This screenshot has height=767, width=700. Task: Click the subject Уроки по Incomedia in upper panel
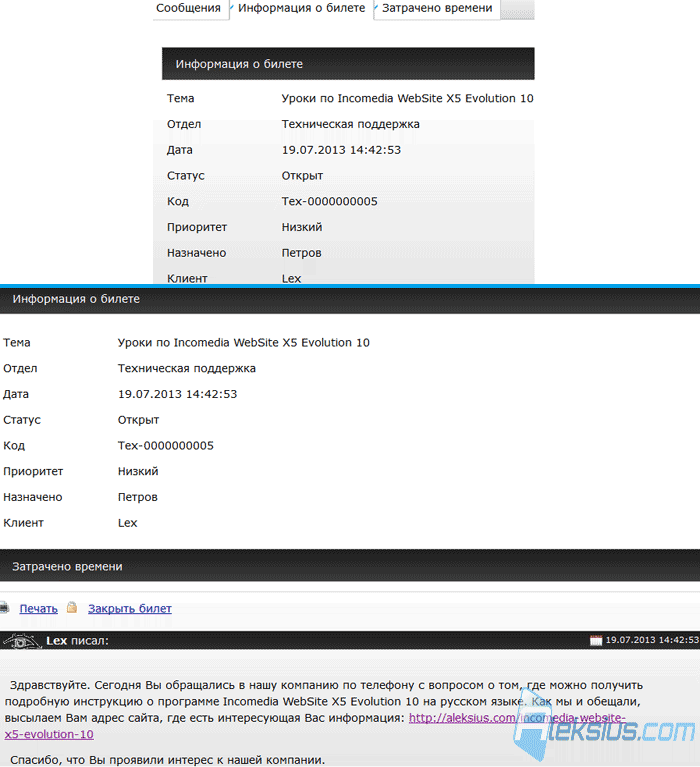click(x=407, y=98)
